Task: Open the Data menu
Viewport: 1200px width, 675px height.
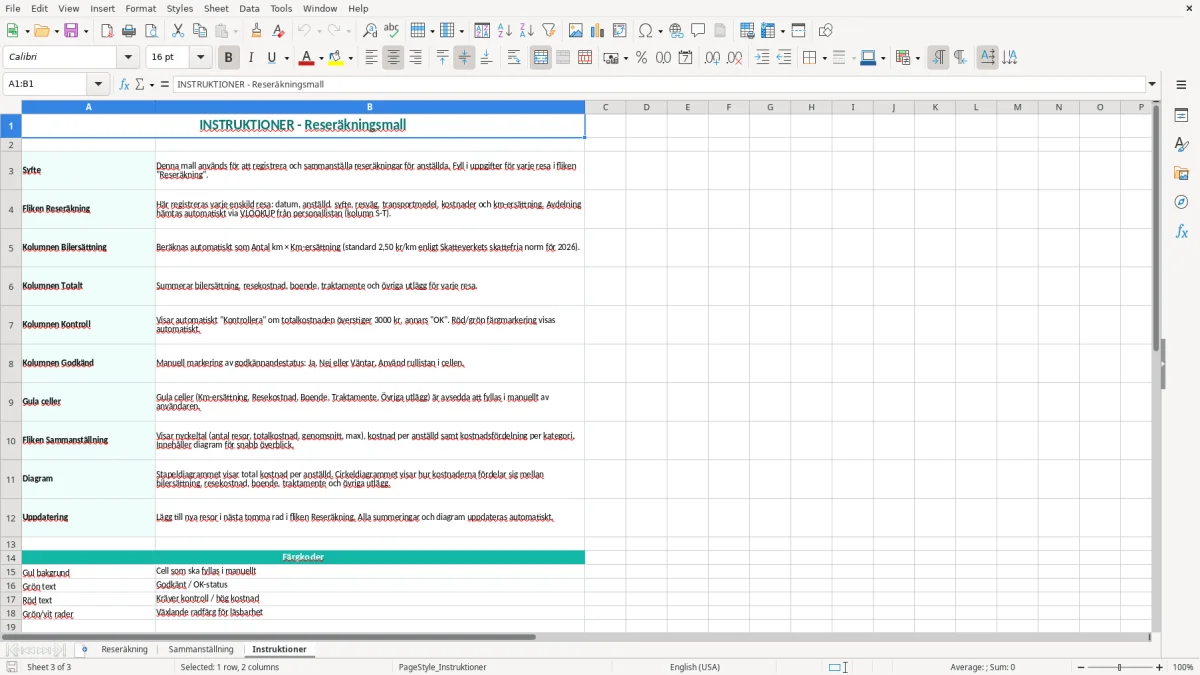Action: click(249, 8)
